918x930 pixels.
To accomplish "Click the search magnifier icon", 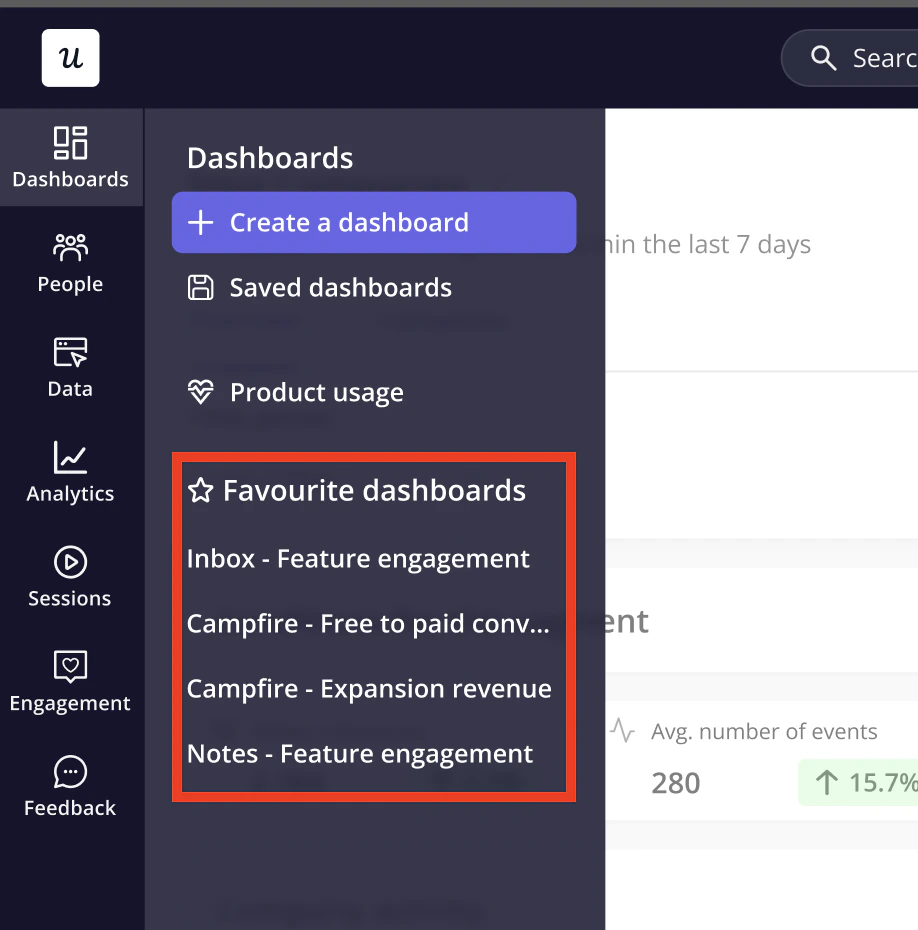I will [x=823, y=58].
